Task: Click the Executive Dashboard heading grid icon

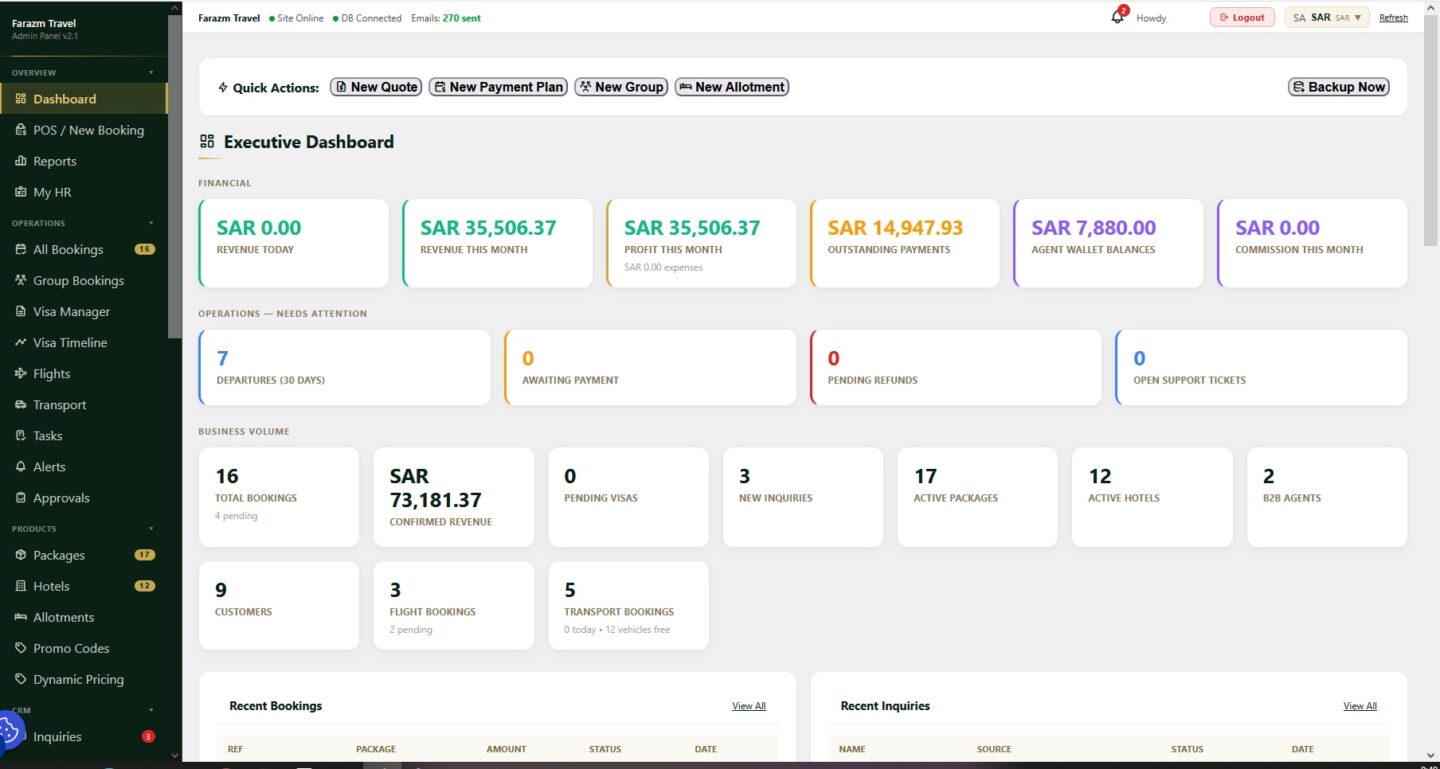Action: click(207, 142)
